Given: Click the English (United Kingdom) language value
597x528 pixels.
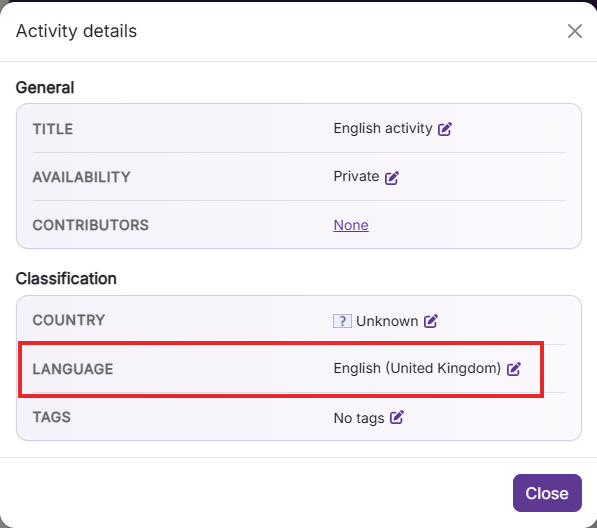Looking at the screenshot, I should point(417,368).
